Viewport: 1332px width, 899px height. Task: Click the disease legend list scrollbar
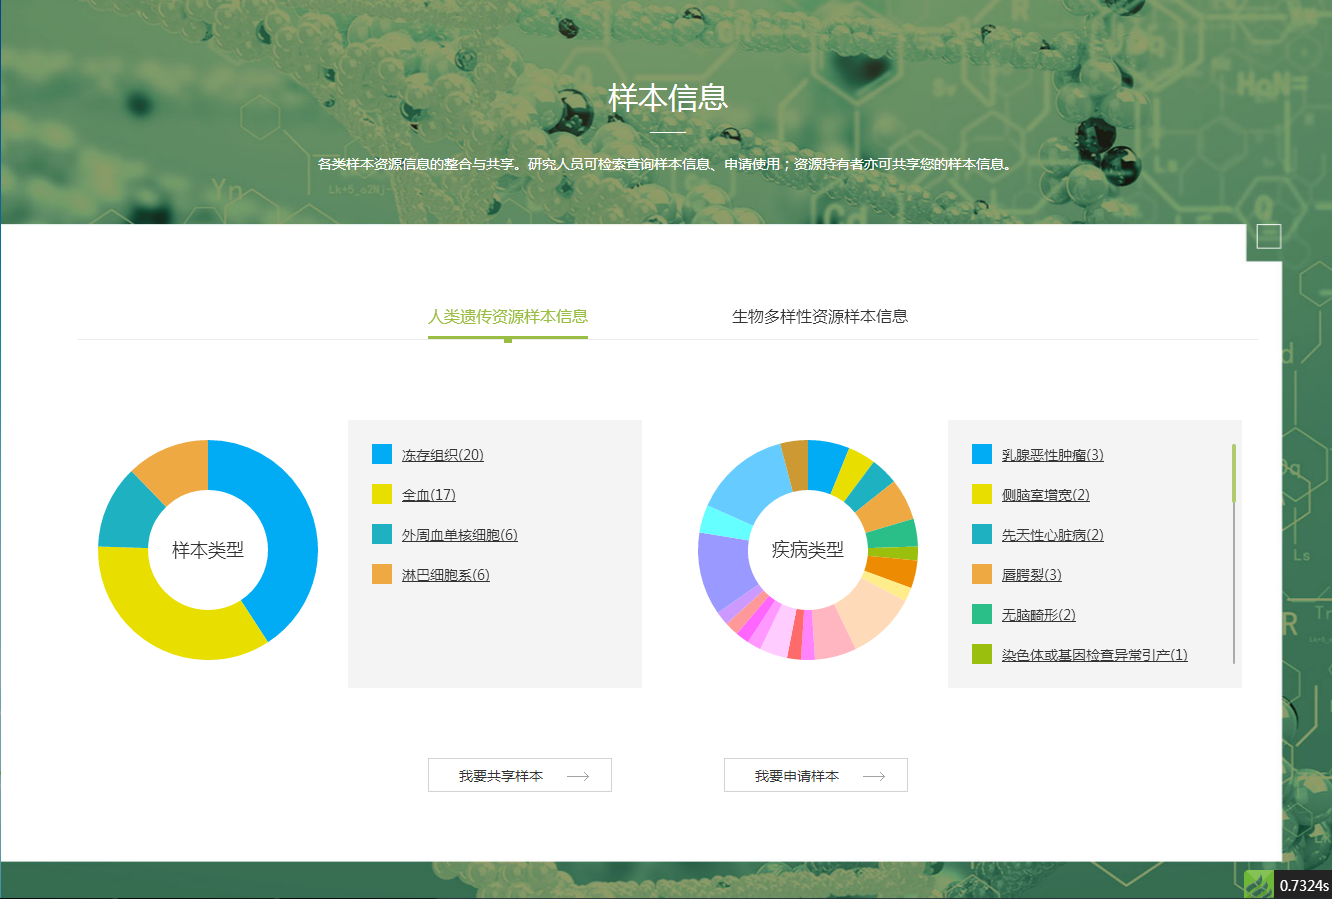click(x=1234, y=474)
